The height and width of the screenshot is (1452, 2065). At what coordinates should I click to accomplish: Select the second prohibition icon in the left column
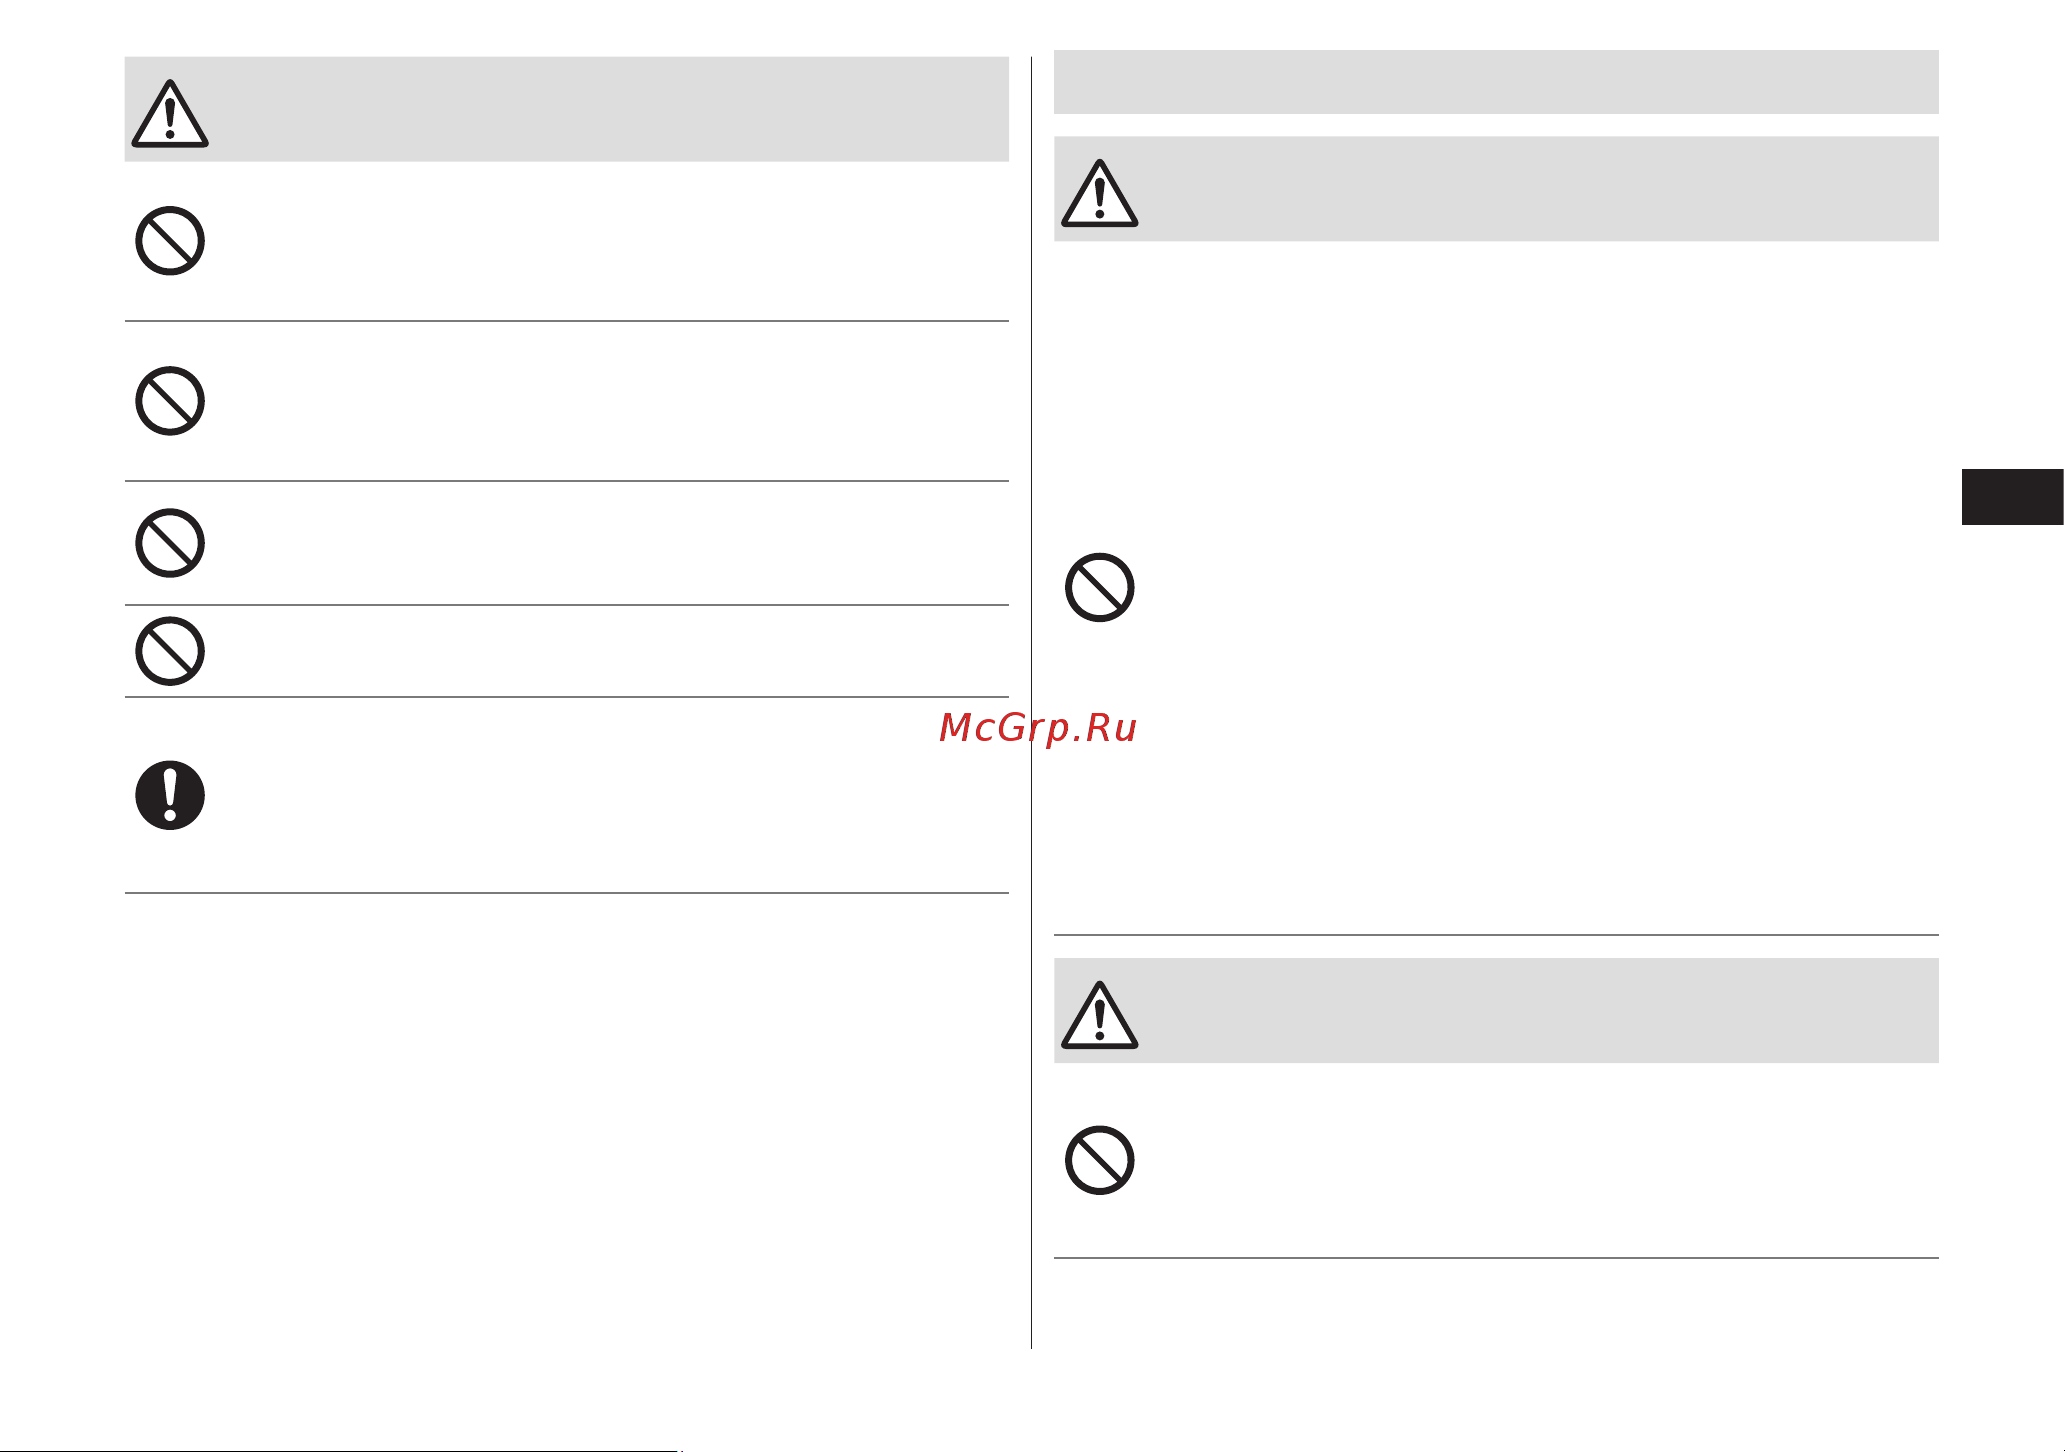pos(170,401)
